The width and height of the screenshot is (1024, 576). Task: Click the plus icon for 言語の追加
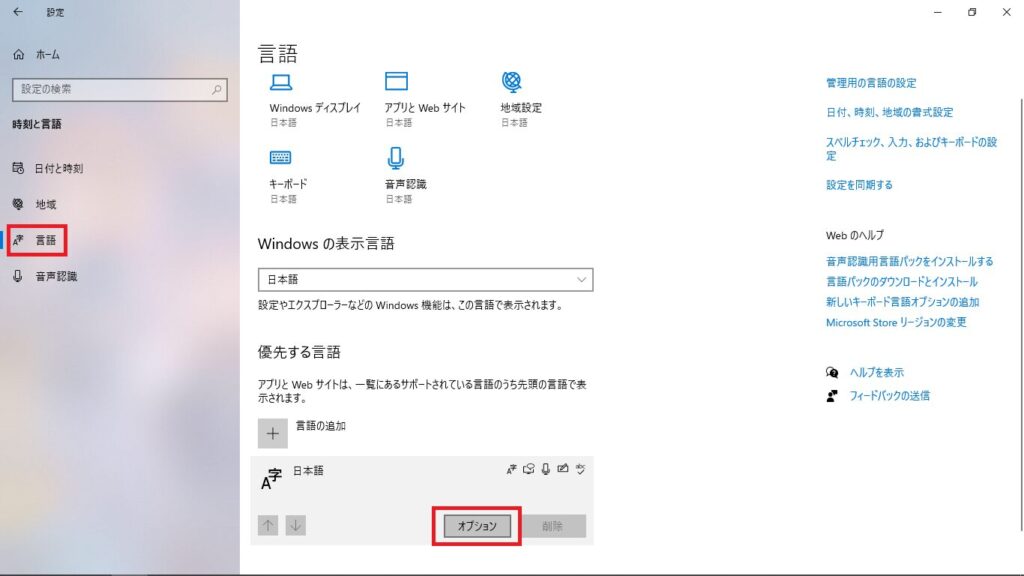[x=272, y=434]
